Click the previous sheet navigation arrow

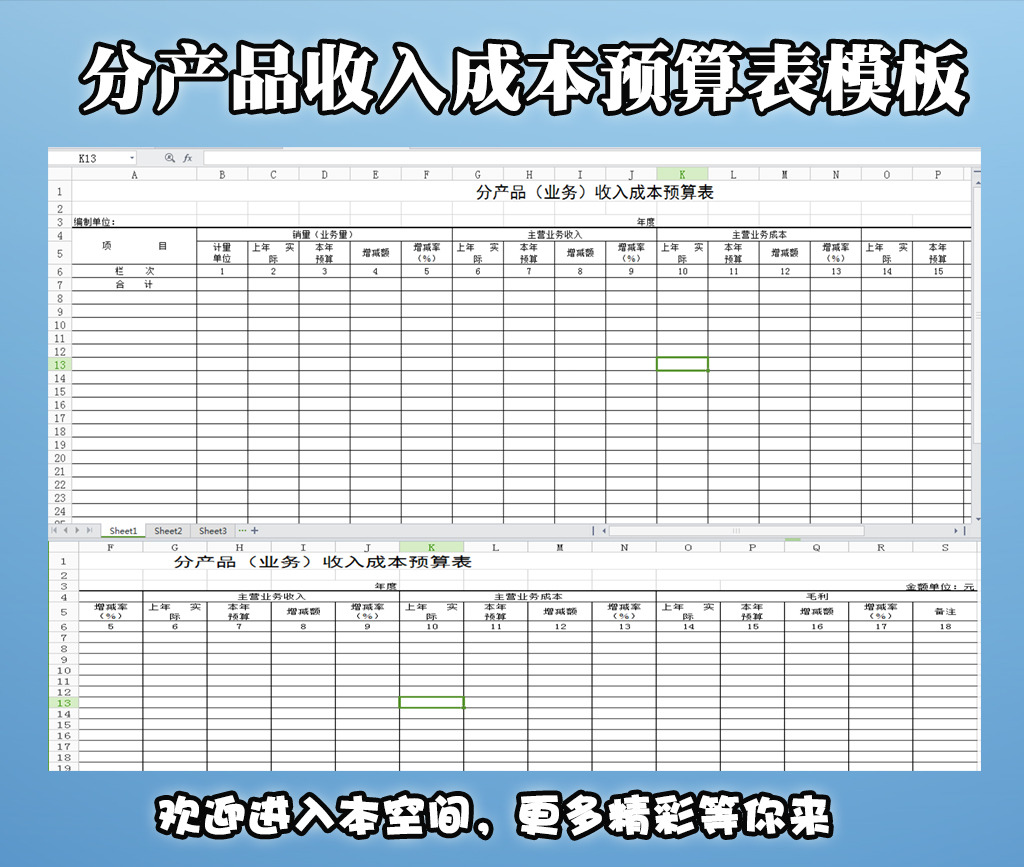pyautogui.click(x=65, y=530)
